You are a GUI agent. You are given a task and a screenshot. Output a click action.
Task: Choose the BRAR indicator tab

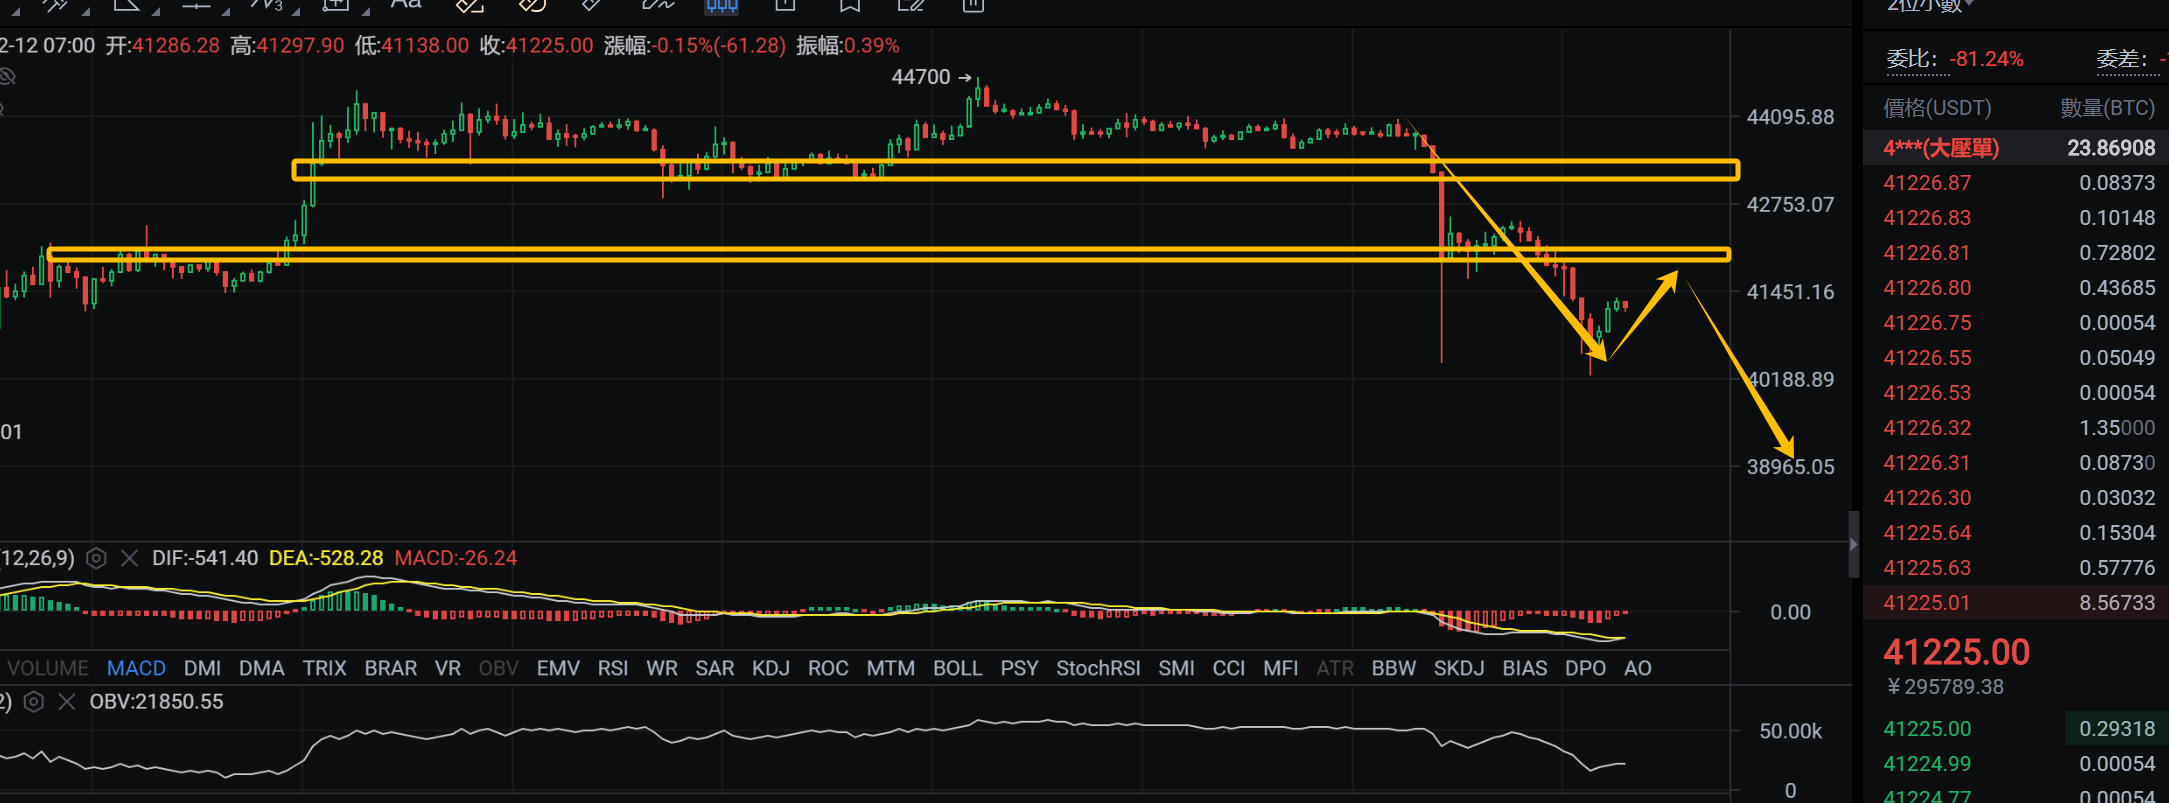tap(391, 668)
